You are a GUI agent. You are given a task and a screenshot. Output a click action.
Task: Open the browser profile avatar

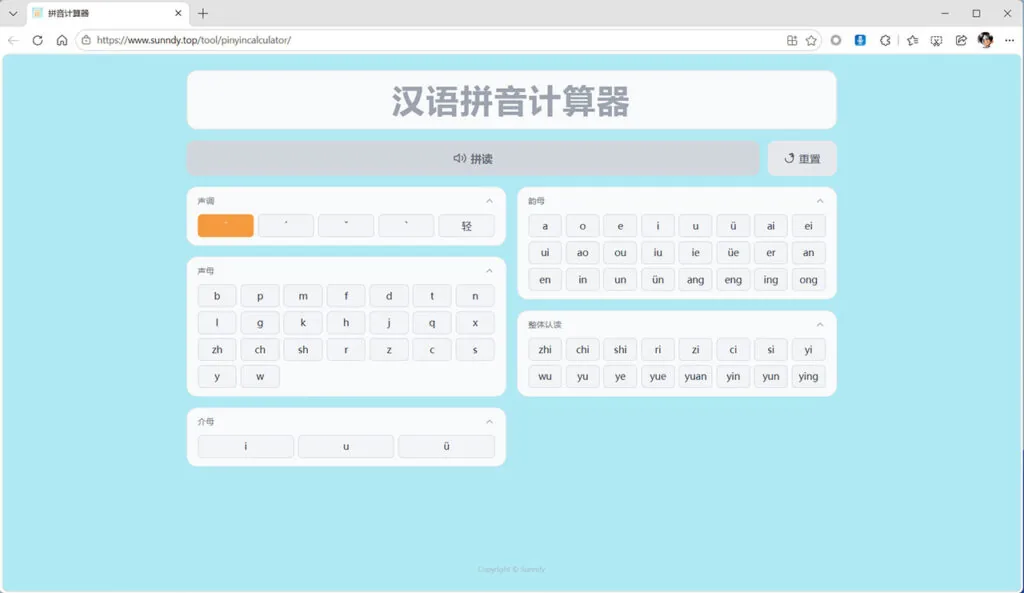pos(985,40)
